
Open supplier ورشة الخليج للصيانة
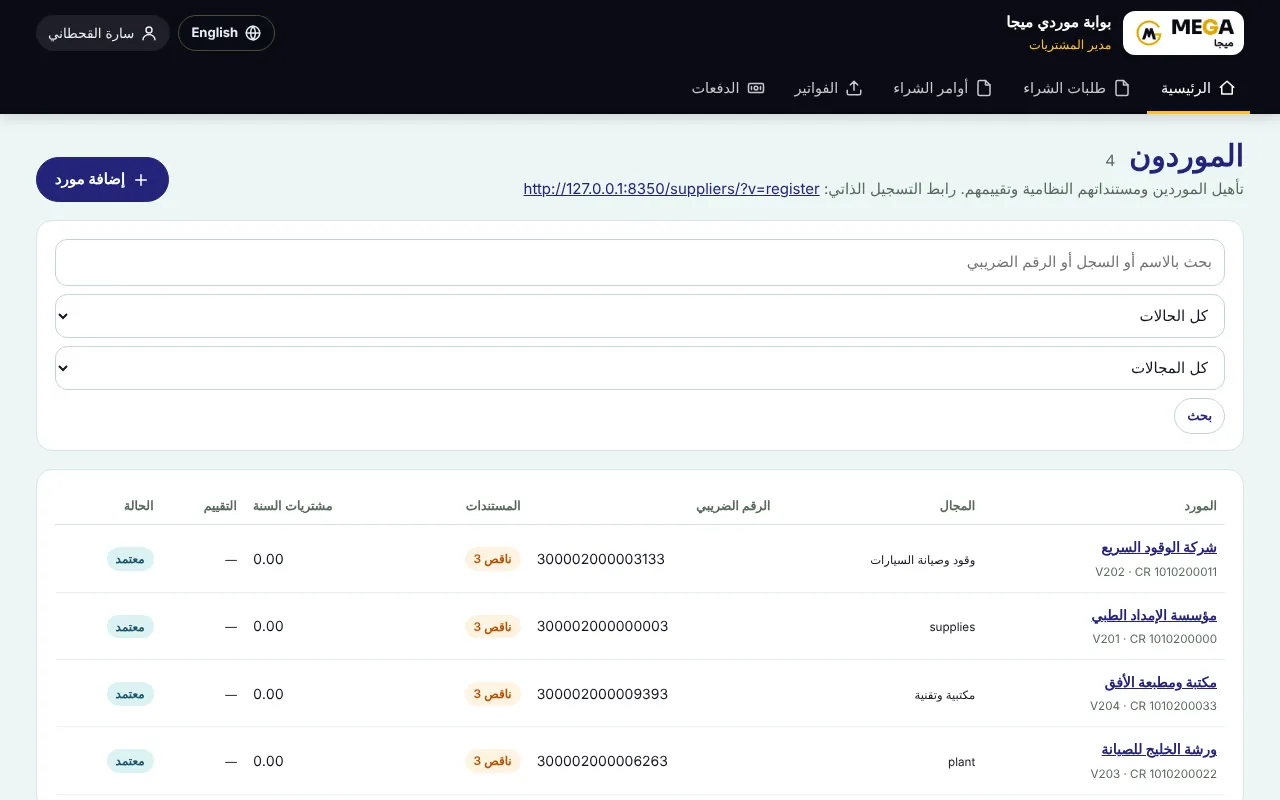[x=1159, y=750]
